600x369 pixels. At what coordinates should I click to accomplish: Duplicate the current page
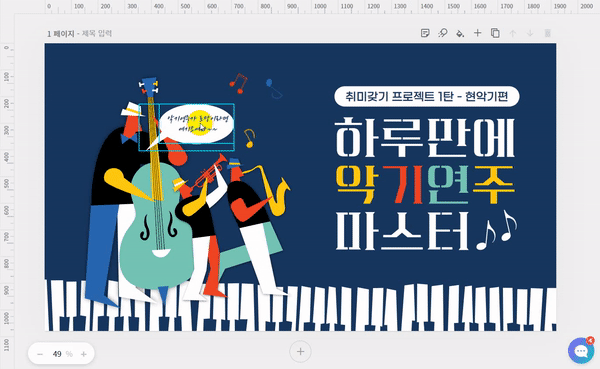pos(495,33)
